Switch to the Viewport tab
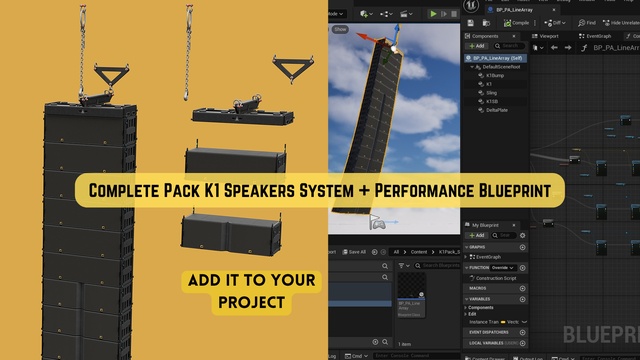640x360 pixels. [x=545, y=36]
